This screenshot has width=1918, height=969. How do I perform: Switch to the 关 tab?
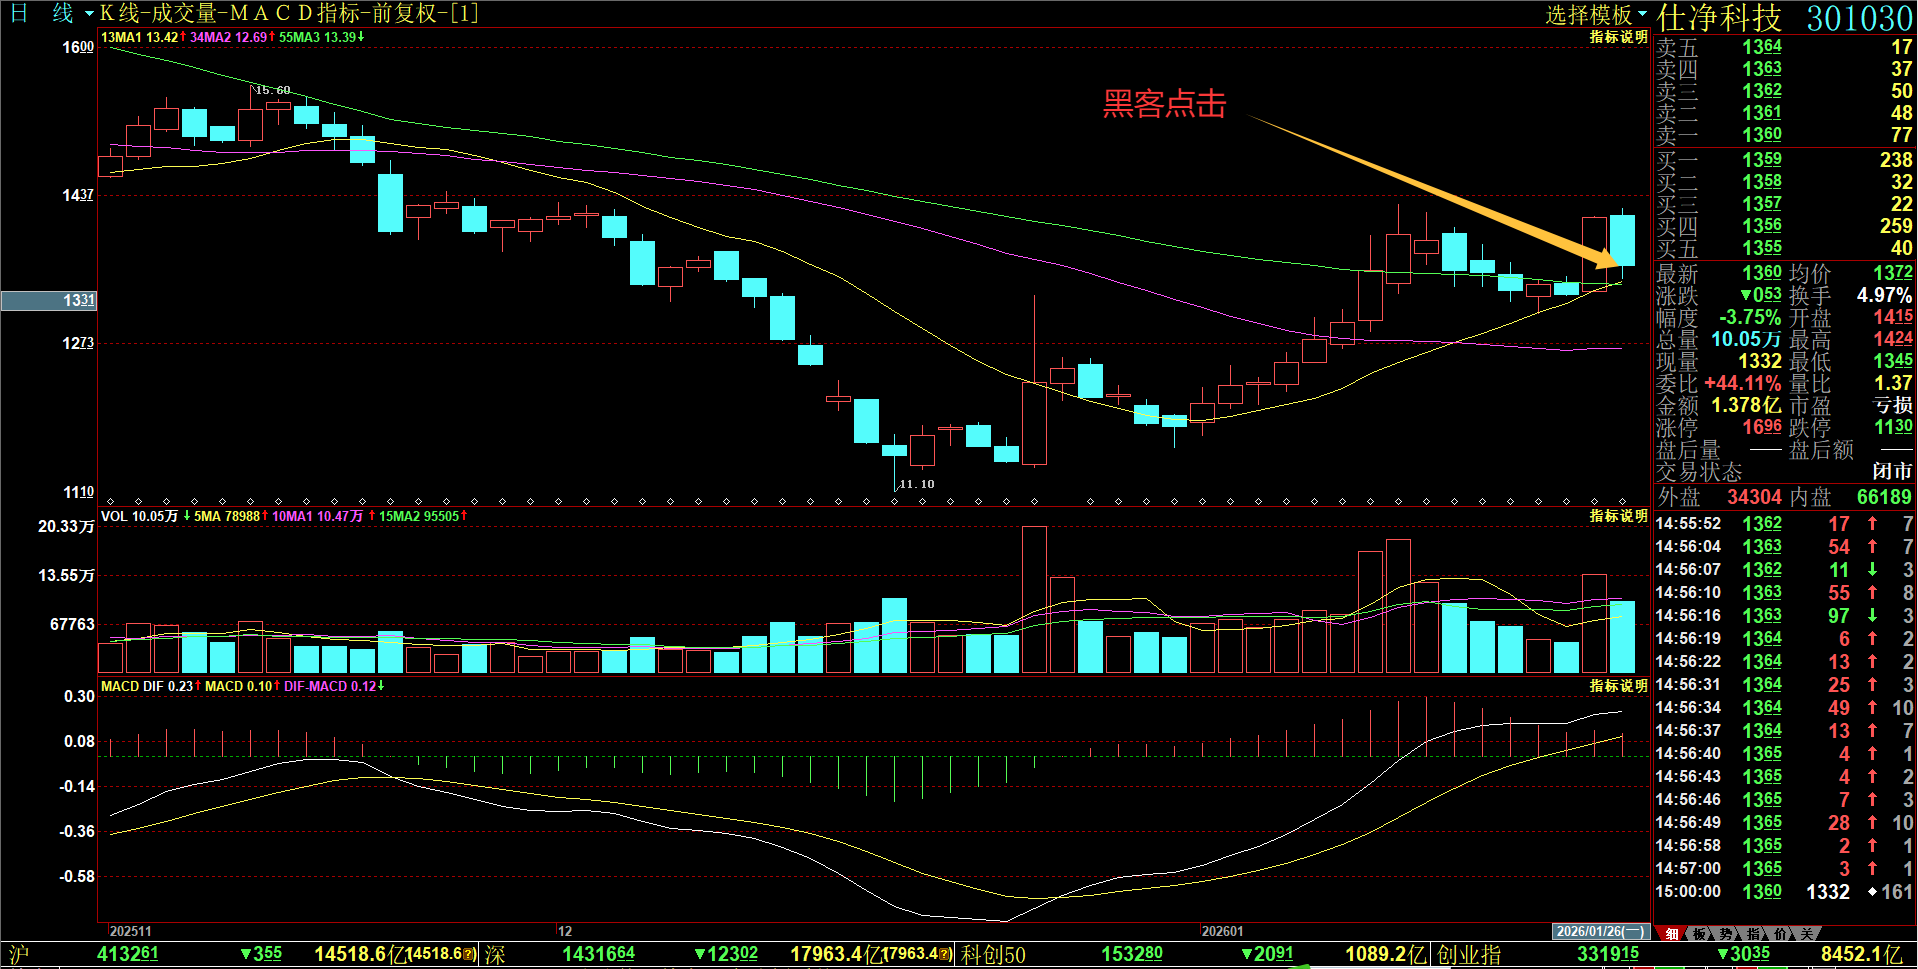1806,934
